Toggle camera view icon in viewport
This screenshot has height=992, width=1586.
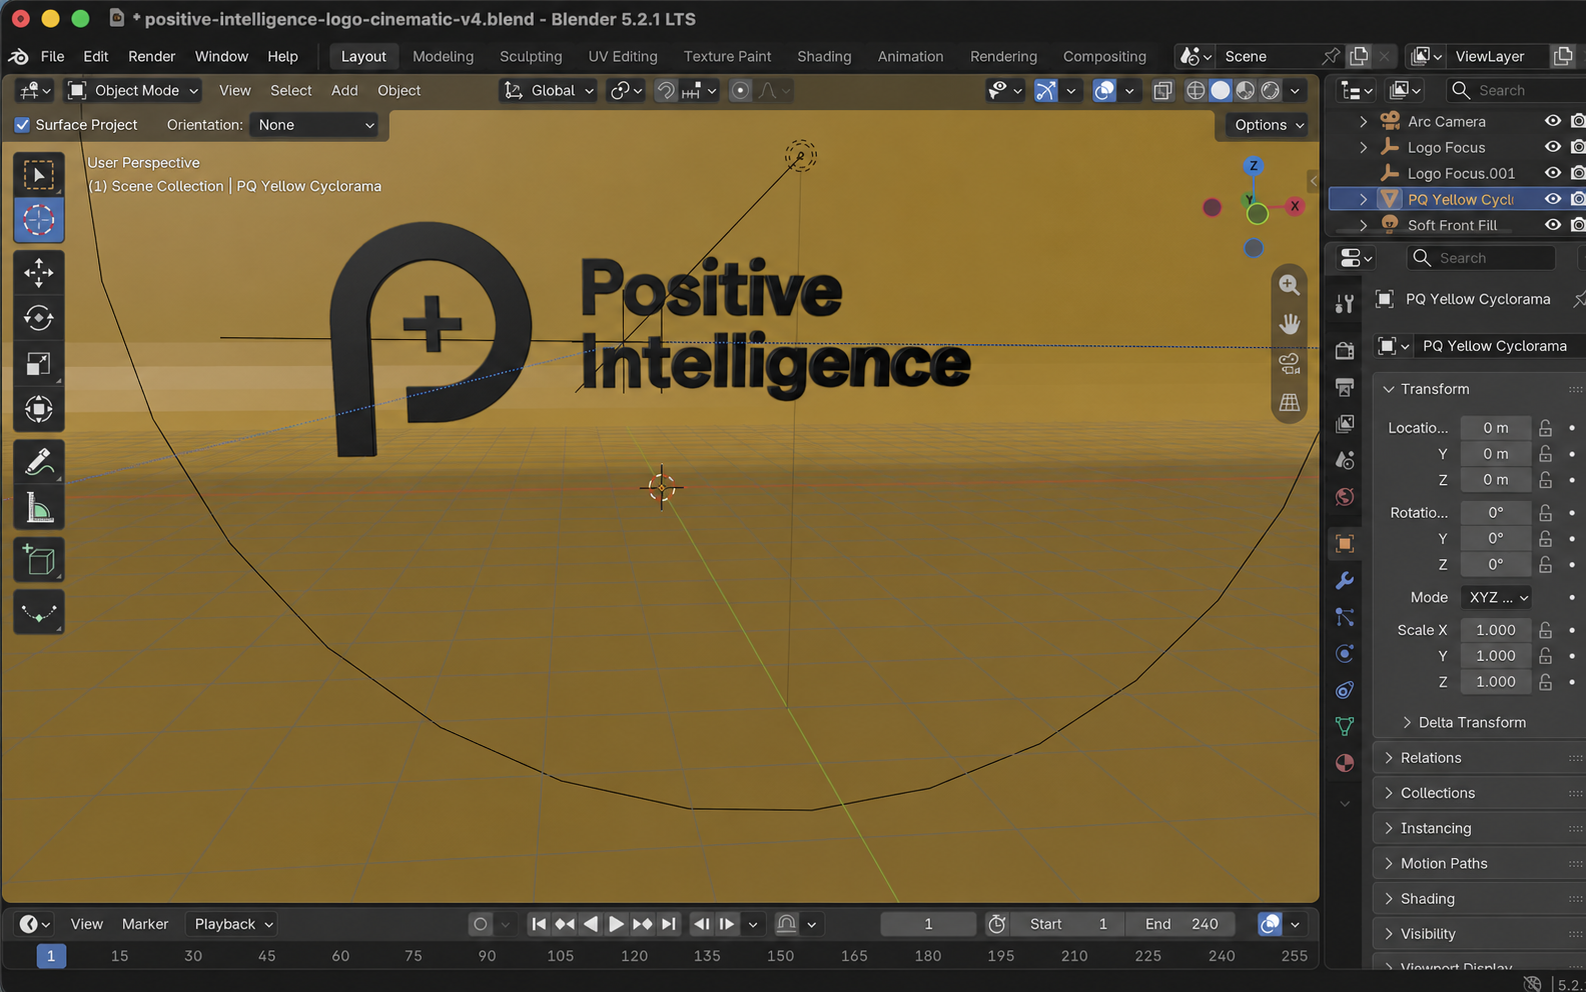coord(1289,363)
